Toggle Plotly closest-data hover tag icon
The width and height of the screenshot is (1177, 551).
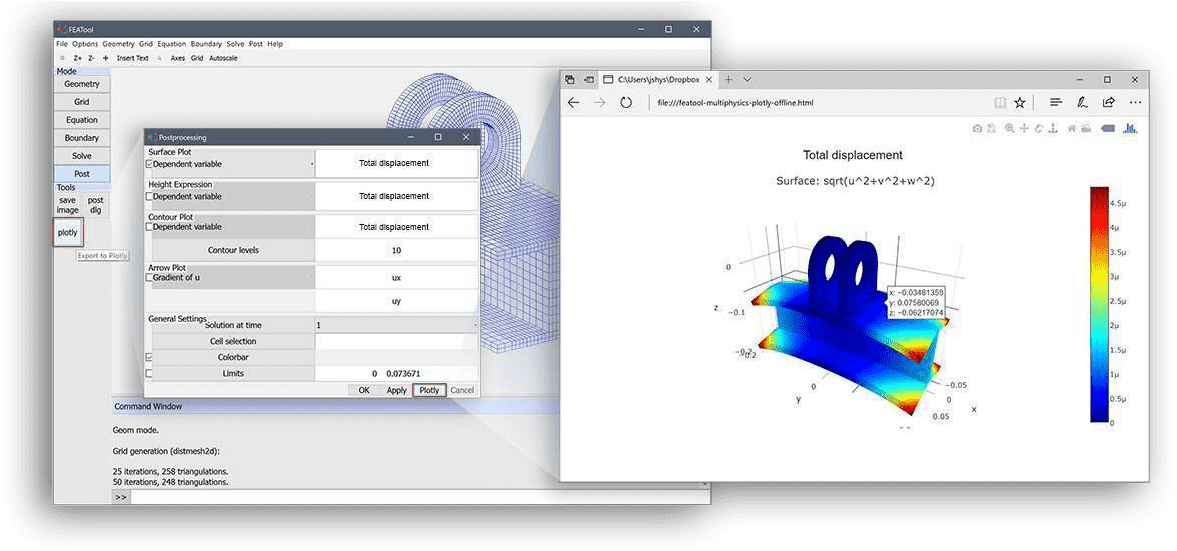(x=1108, y=128)
